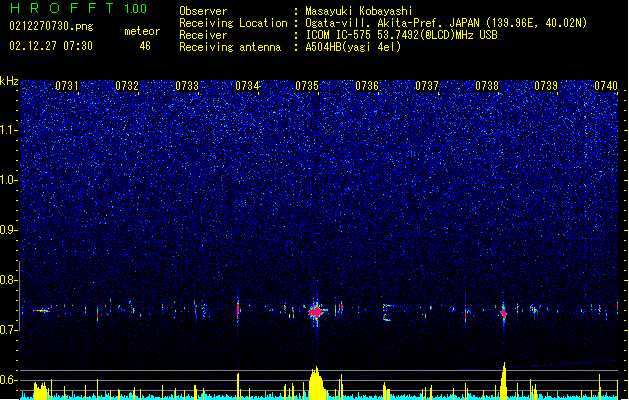Click the red meteor echo near 0738
The height and width of the screenshot is (400, 629).
pyautogui.click(x=503, y=313)
